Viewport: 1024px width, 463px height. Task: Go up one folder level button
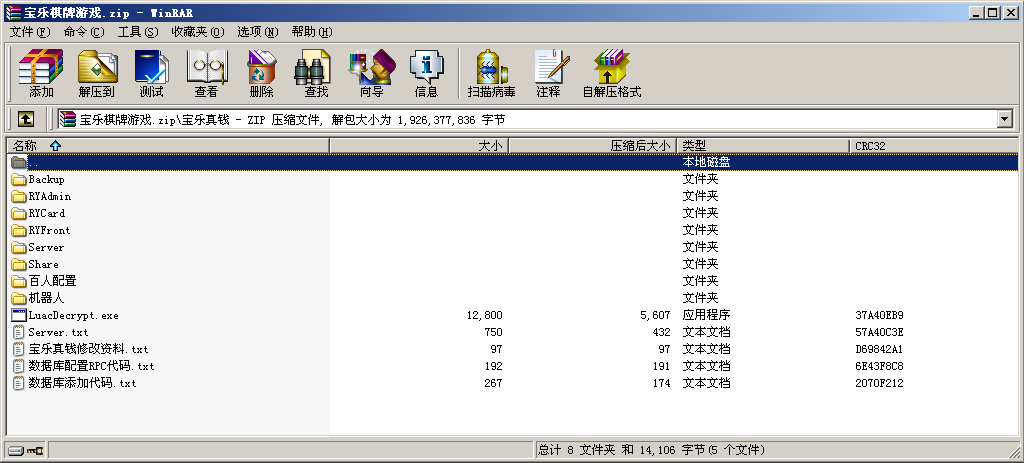[26, 119]
